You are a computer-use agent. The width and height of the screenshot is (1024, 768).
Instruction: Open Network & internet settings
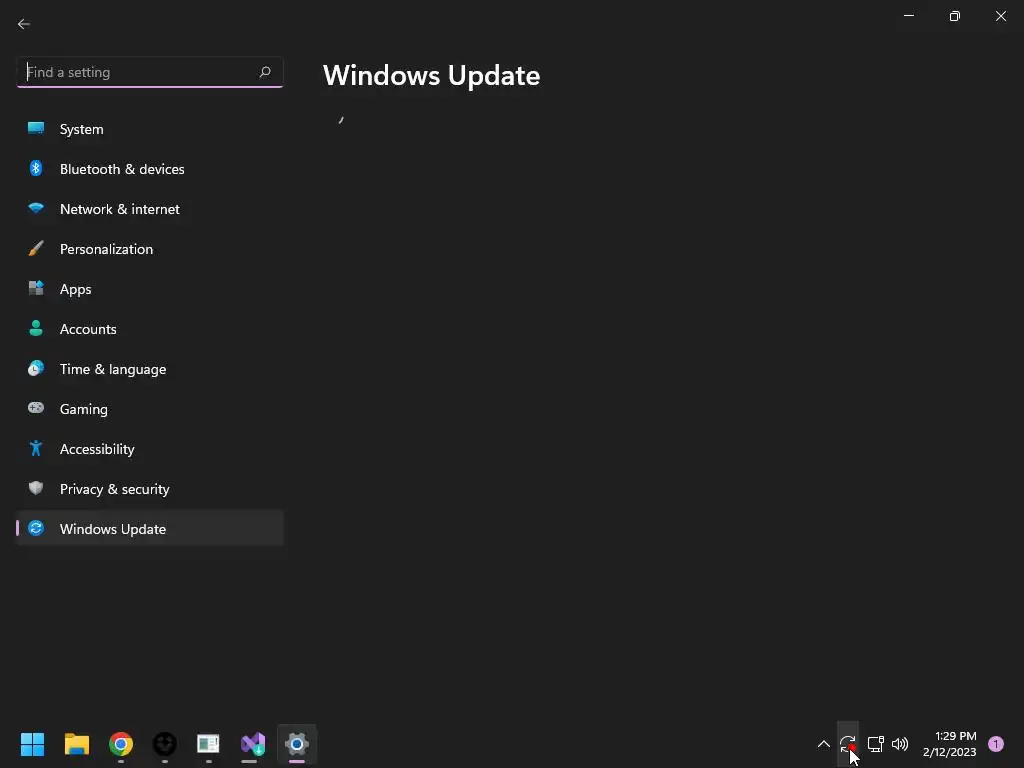tap(150, 209)
